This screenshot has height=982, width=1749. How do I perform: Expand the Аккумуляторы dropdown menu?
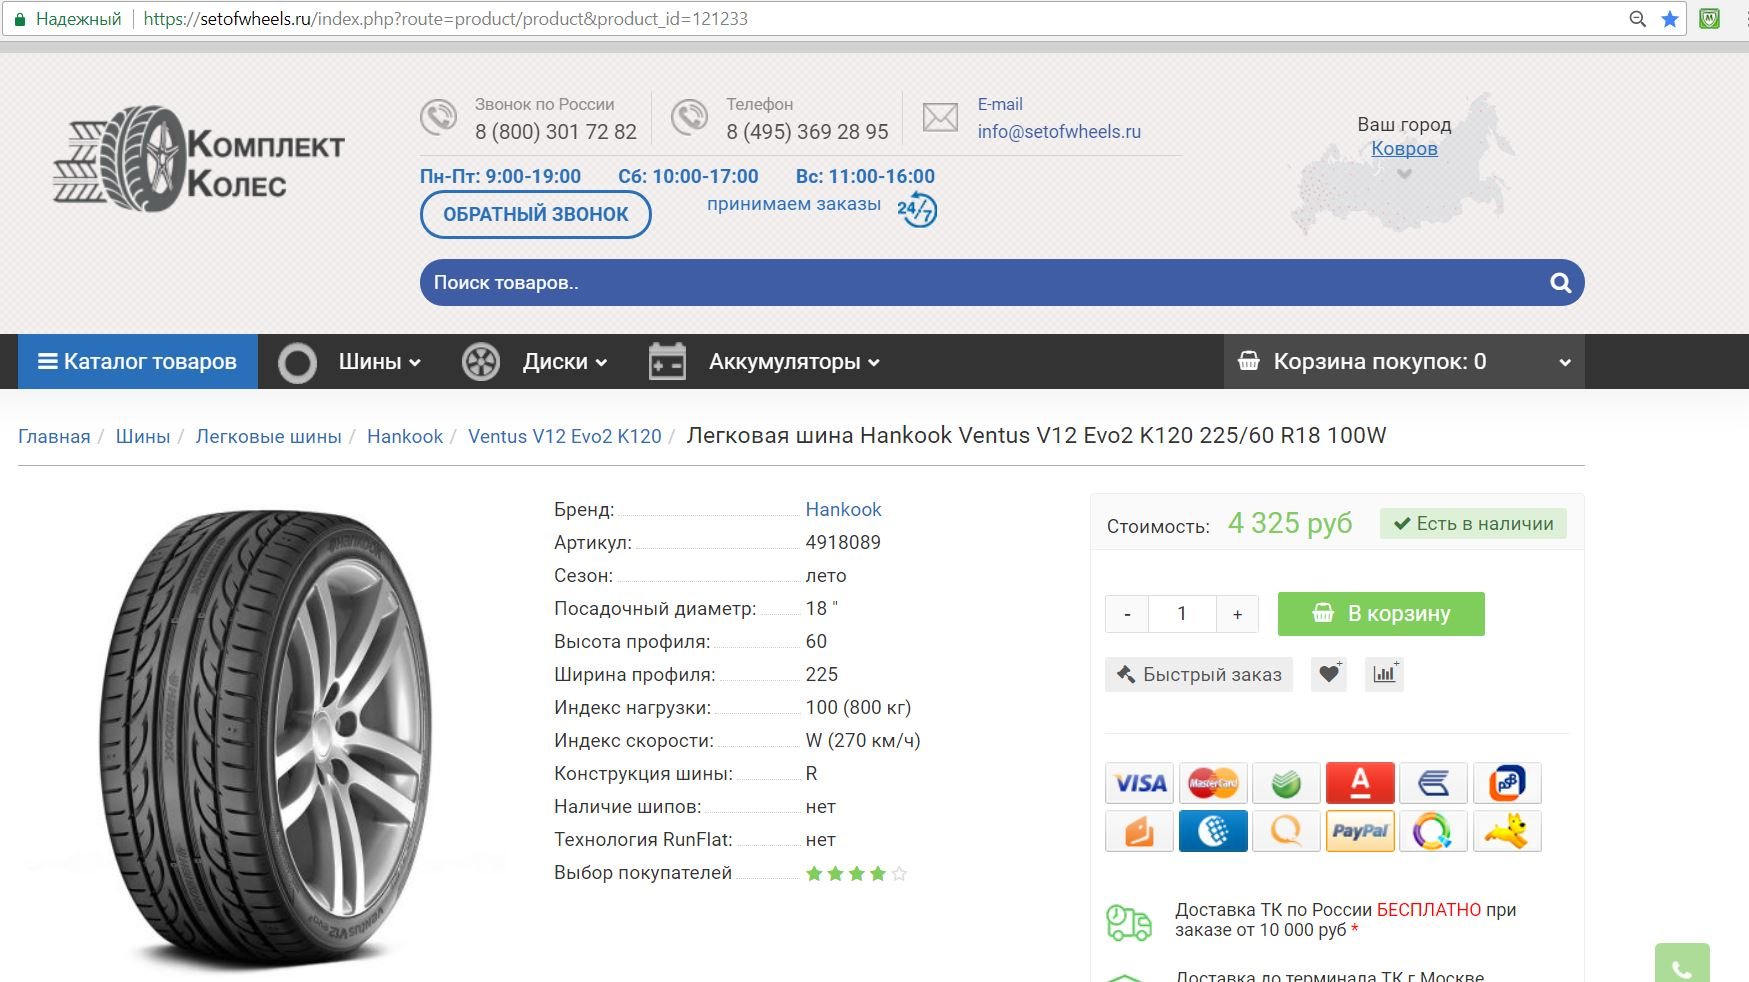[794, 362]
